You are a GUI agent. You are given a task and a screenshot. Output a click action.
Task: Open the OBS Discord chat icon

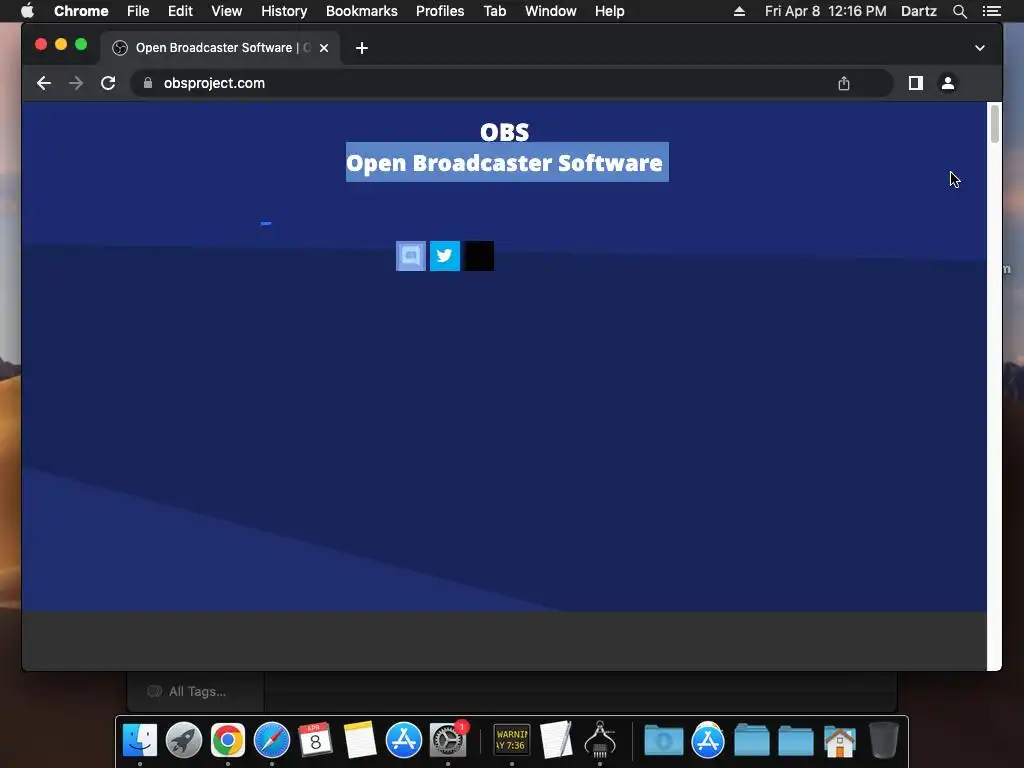tap(411, 255)
